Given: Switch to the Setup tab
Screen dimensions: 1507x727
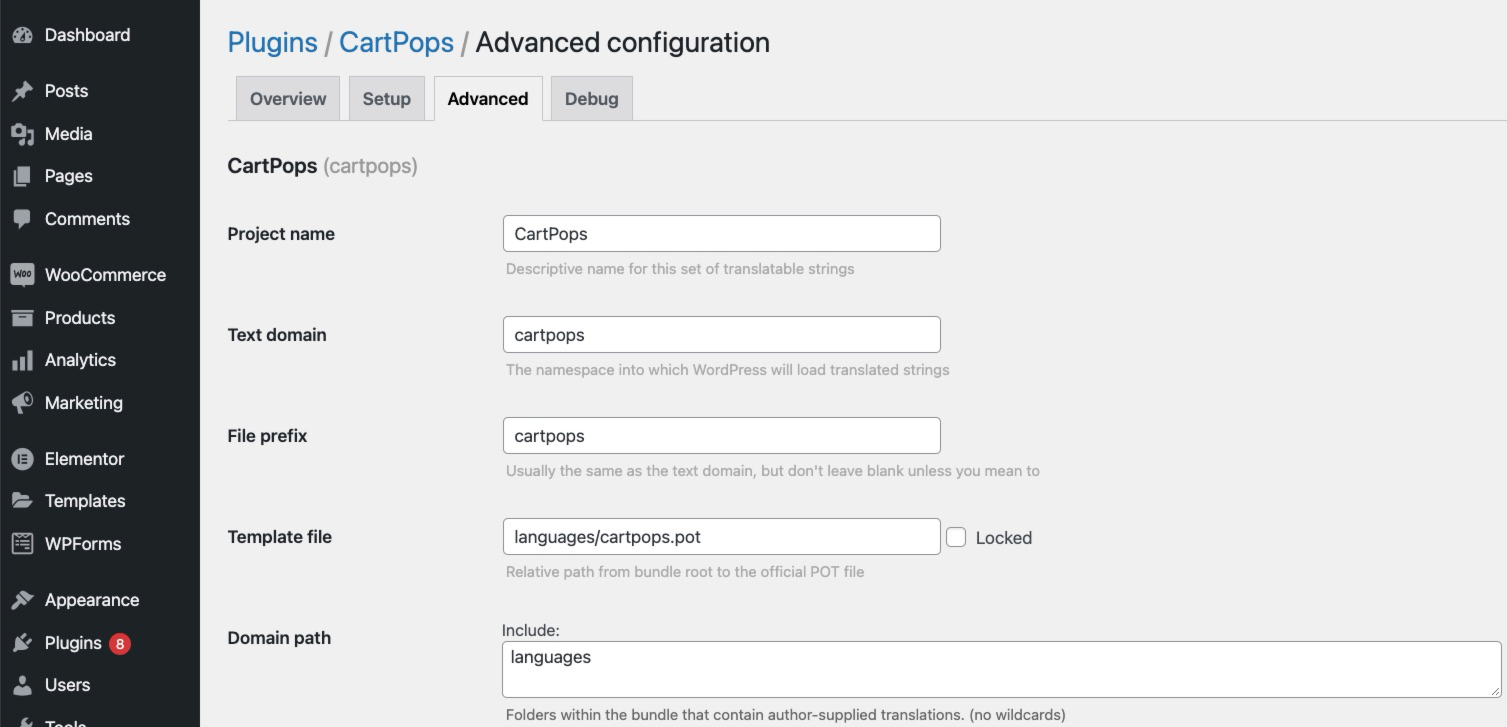Looking at the screenshot, I should coord(387,98).
